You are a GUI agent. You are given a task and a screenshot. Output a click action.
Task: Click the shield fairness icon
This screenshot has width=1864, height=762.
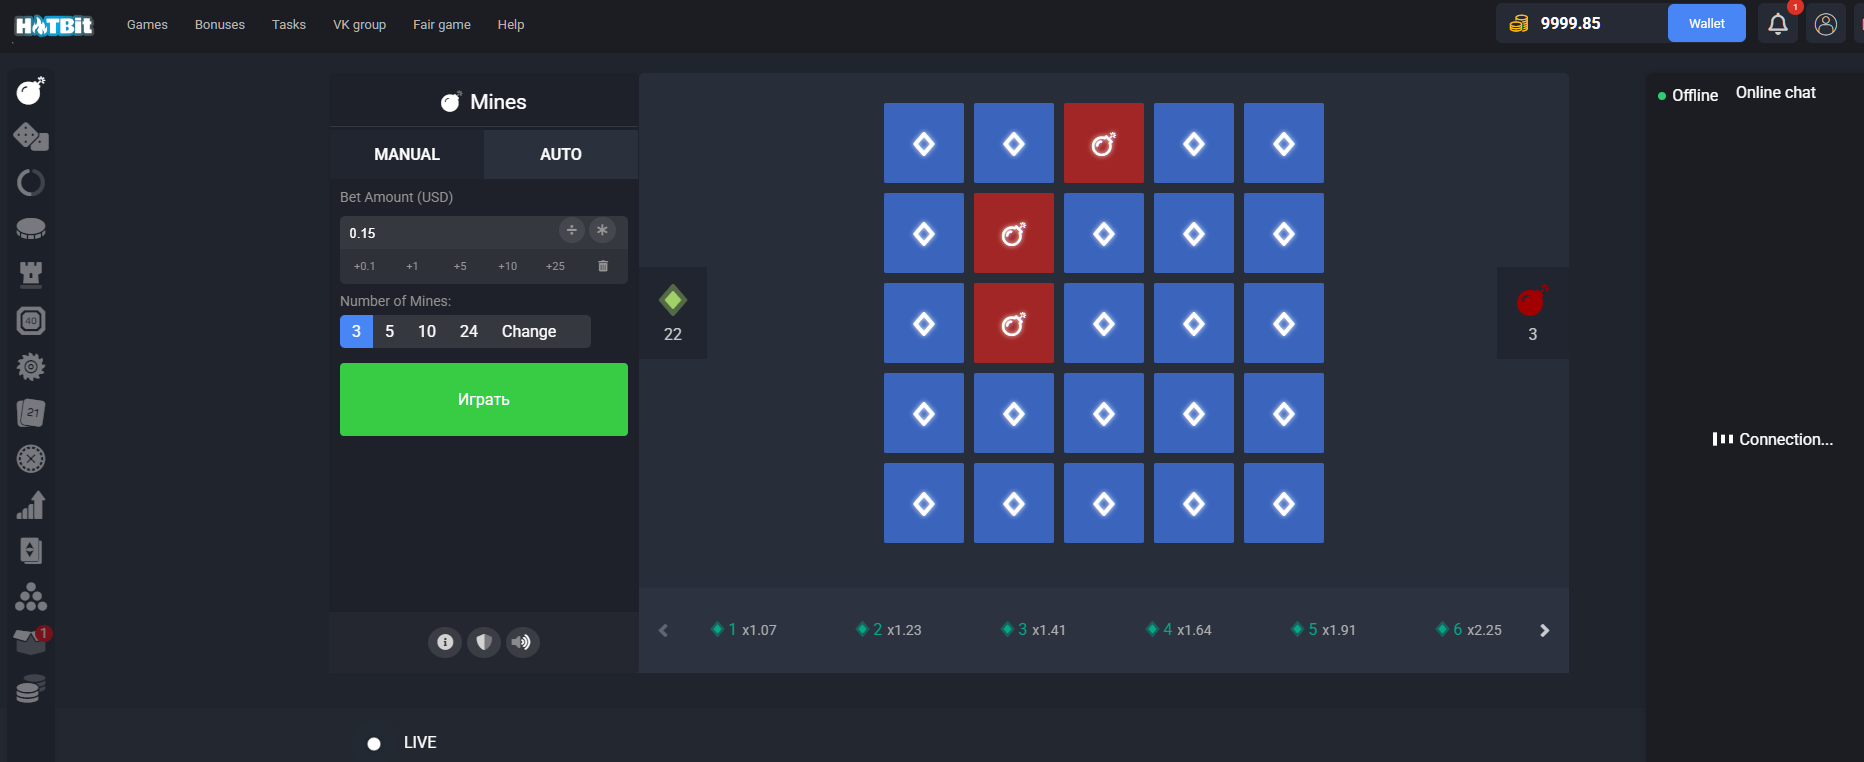pos(484,642)
